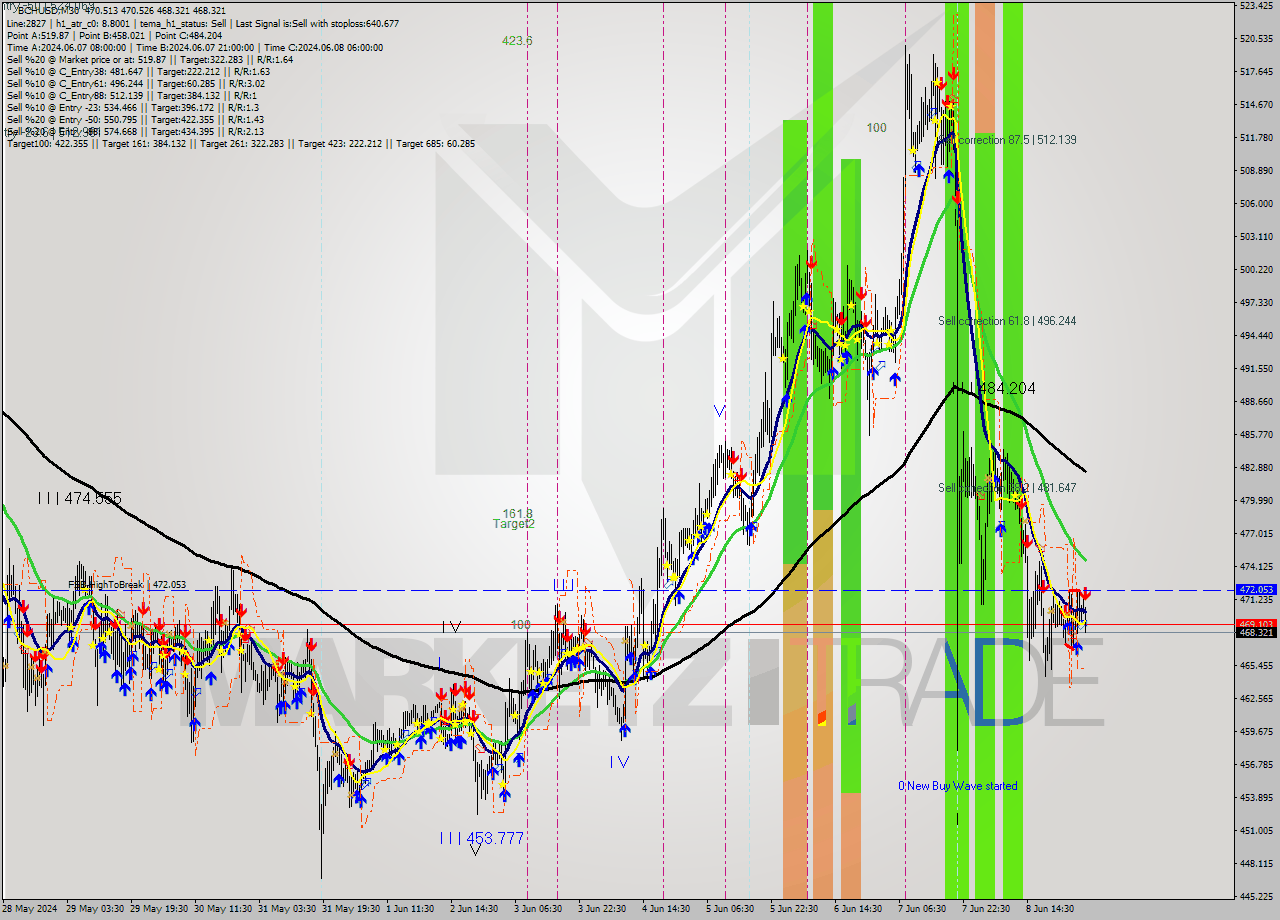Click the 445.225 price axis value
Screen dimensions: 1280x920
coord(1256,897)
